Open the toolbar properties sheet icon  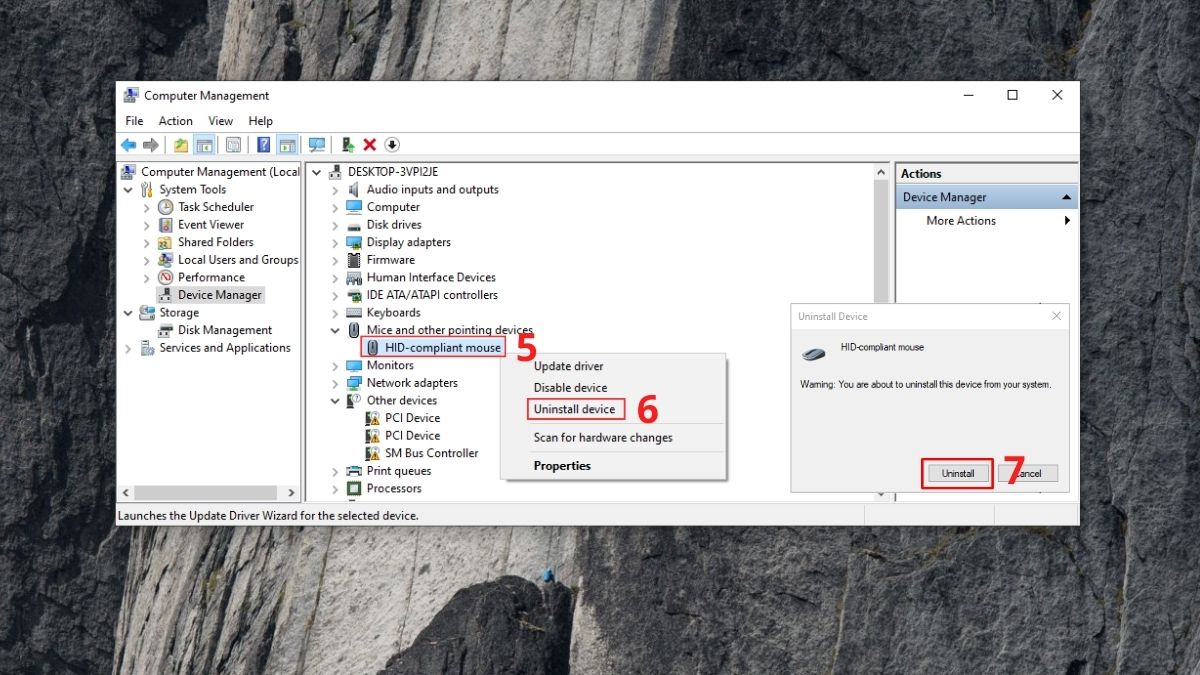point(233,145)
